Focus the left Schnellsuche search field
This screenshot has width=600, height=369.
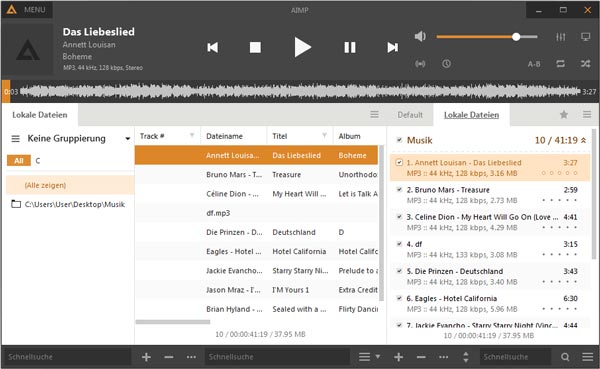coord(67,357)
